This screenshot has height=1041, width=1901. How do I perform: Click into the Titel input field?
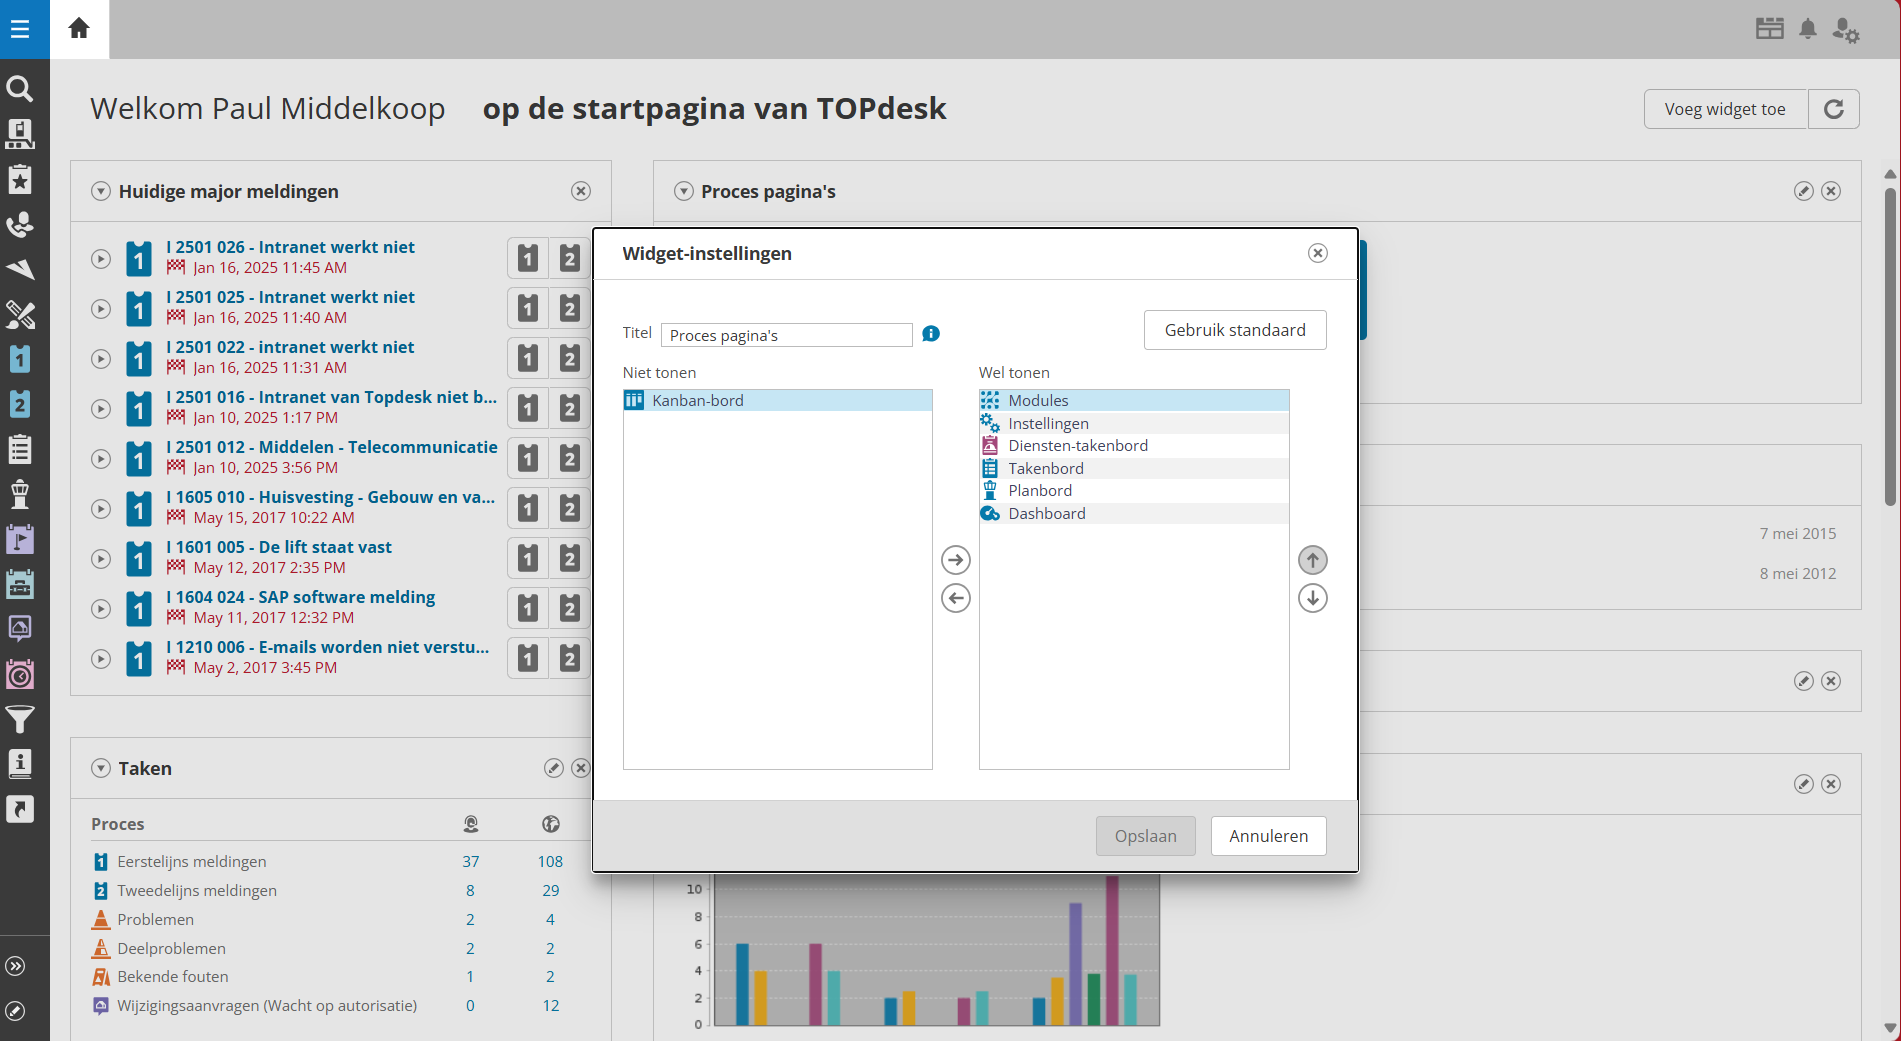pos(786,335)
